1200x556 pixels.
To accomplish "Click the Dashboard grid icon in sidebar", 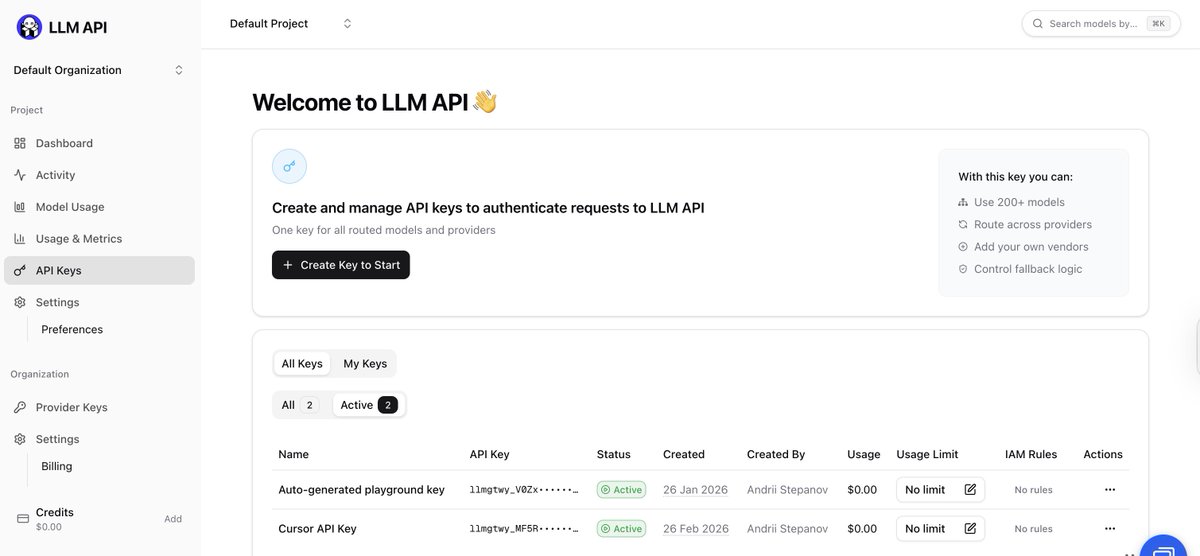I will (20, 143).
